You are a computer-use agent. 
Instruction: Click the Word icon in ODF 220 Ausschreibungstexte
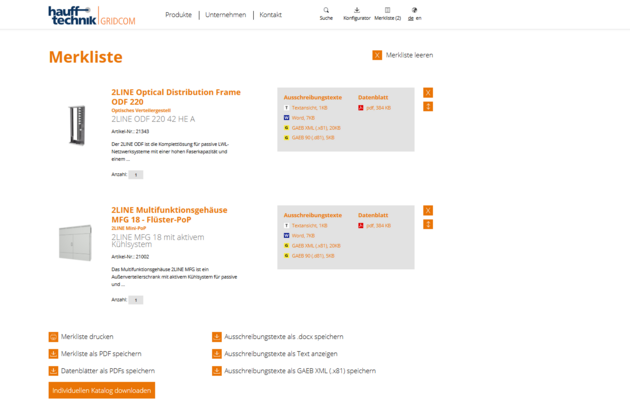(286, 118)
